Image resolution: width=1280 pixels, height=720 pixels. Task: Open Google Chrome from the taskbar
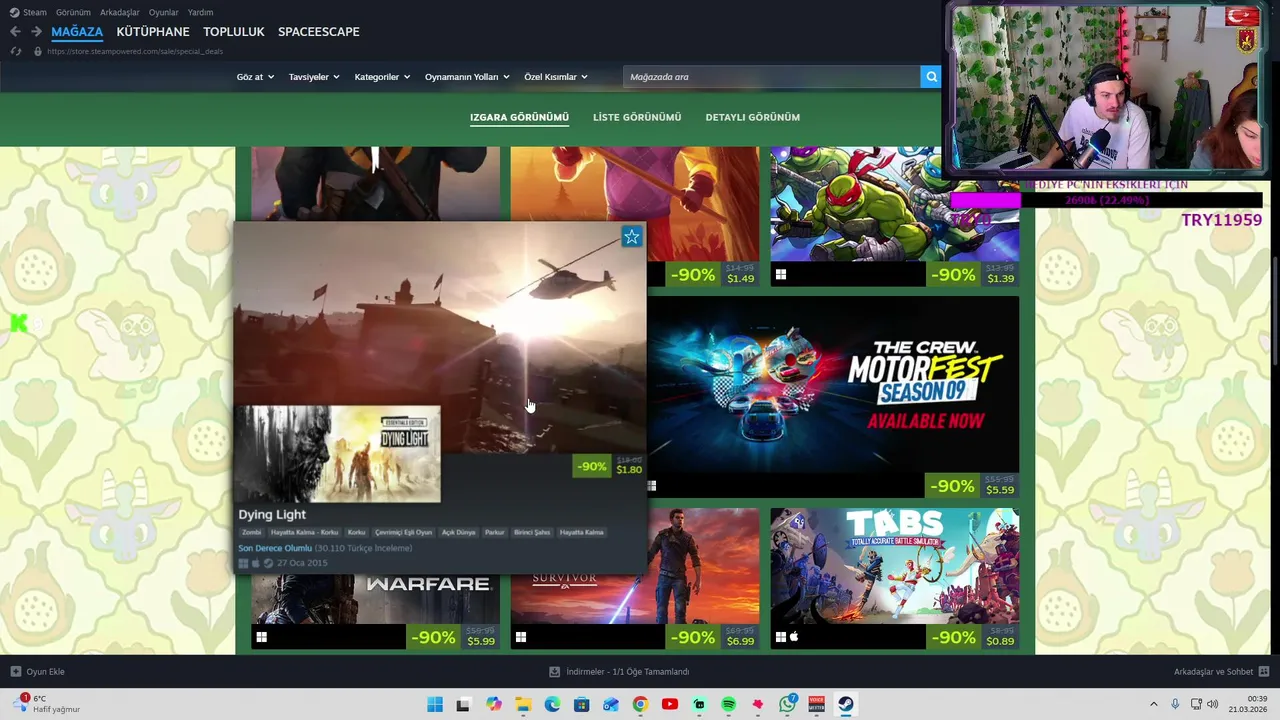[640, 704]
